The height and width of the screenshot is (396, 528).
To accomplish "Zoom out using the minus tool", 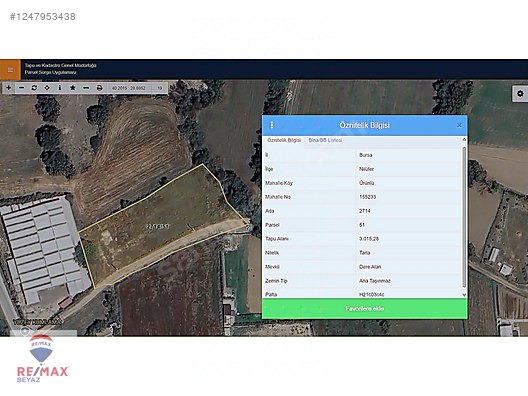I will pos(22,88).
